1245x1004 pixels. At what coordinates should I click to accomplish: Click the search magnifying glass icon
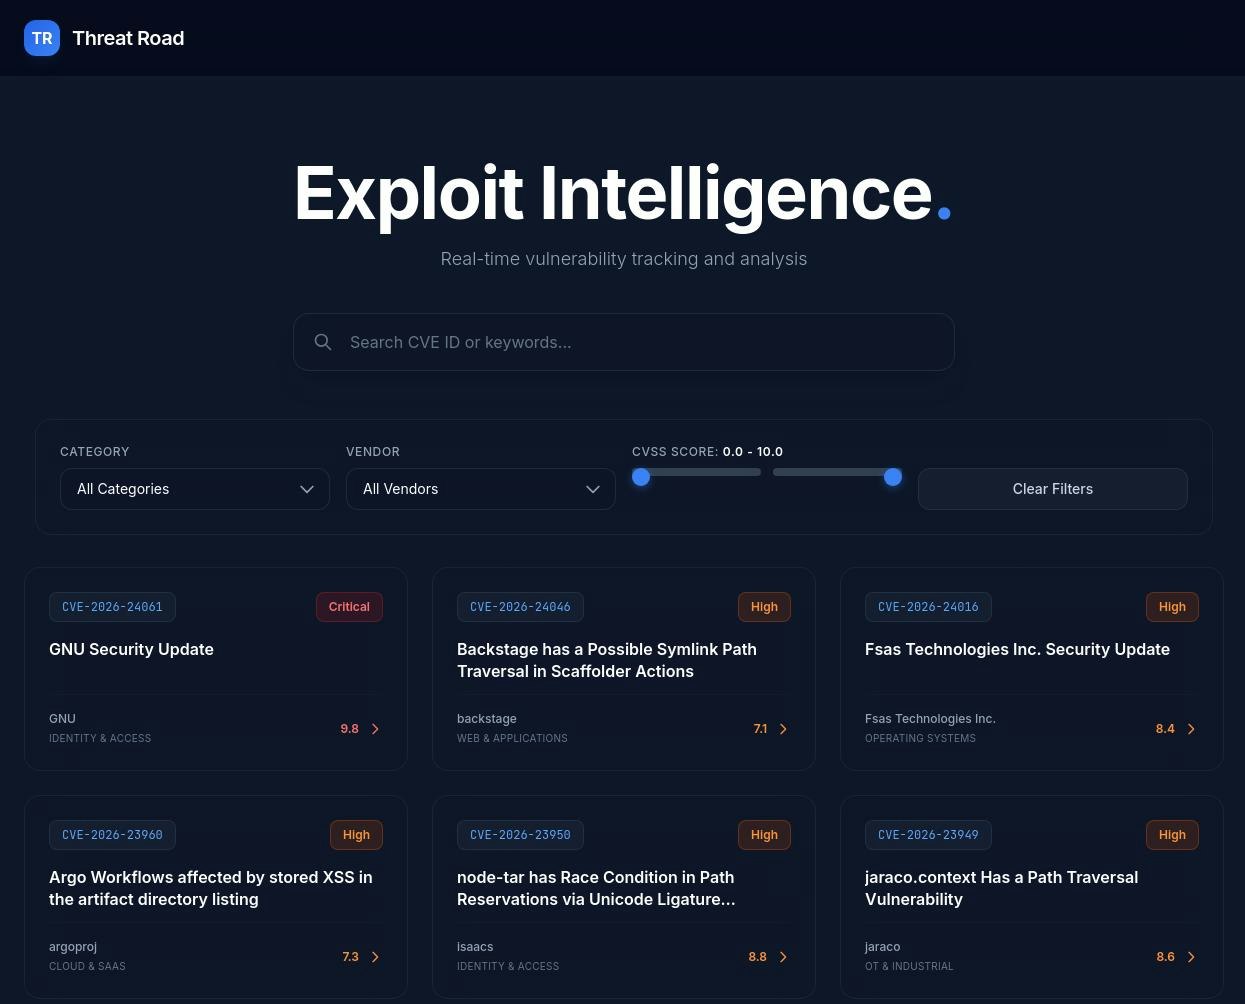click(323, 342)
